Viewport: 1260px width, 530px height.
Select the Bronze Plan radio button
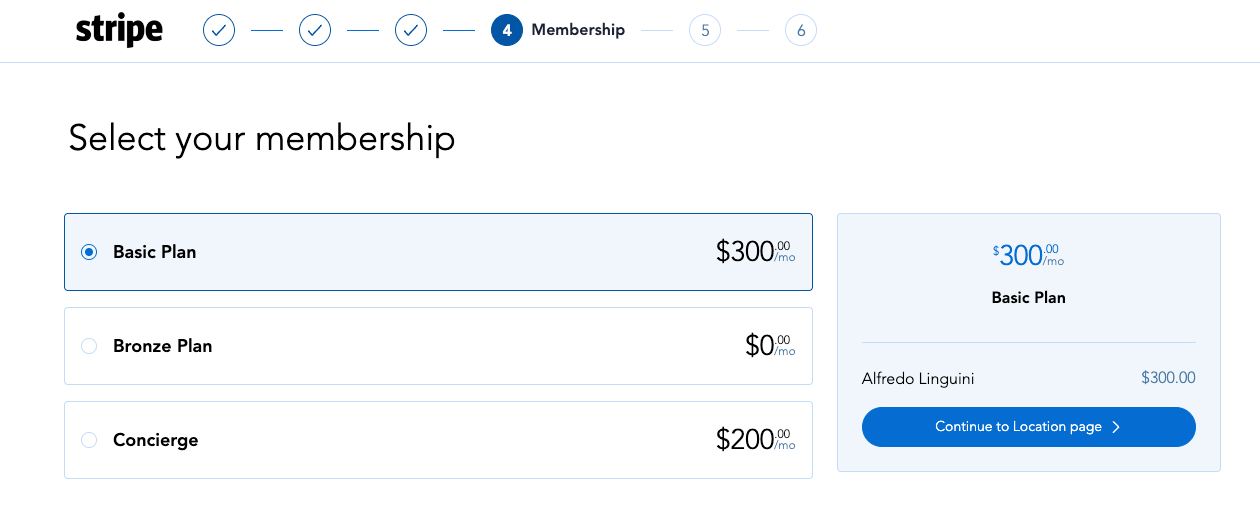tap(89, 346)
